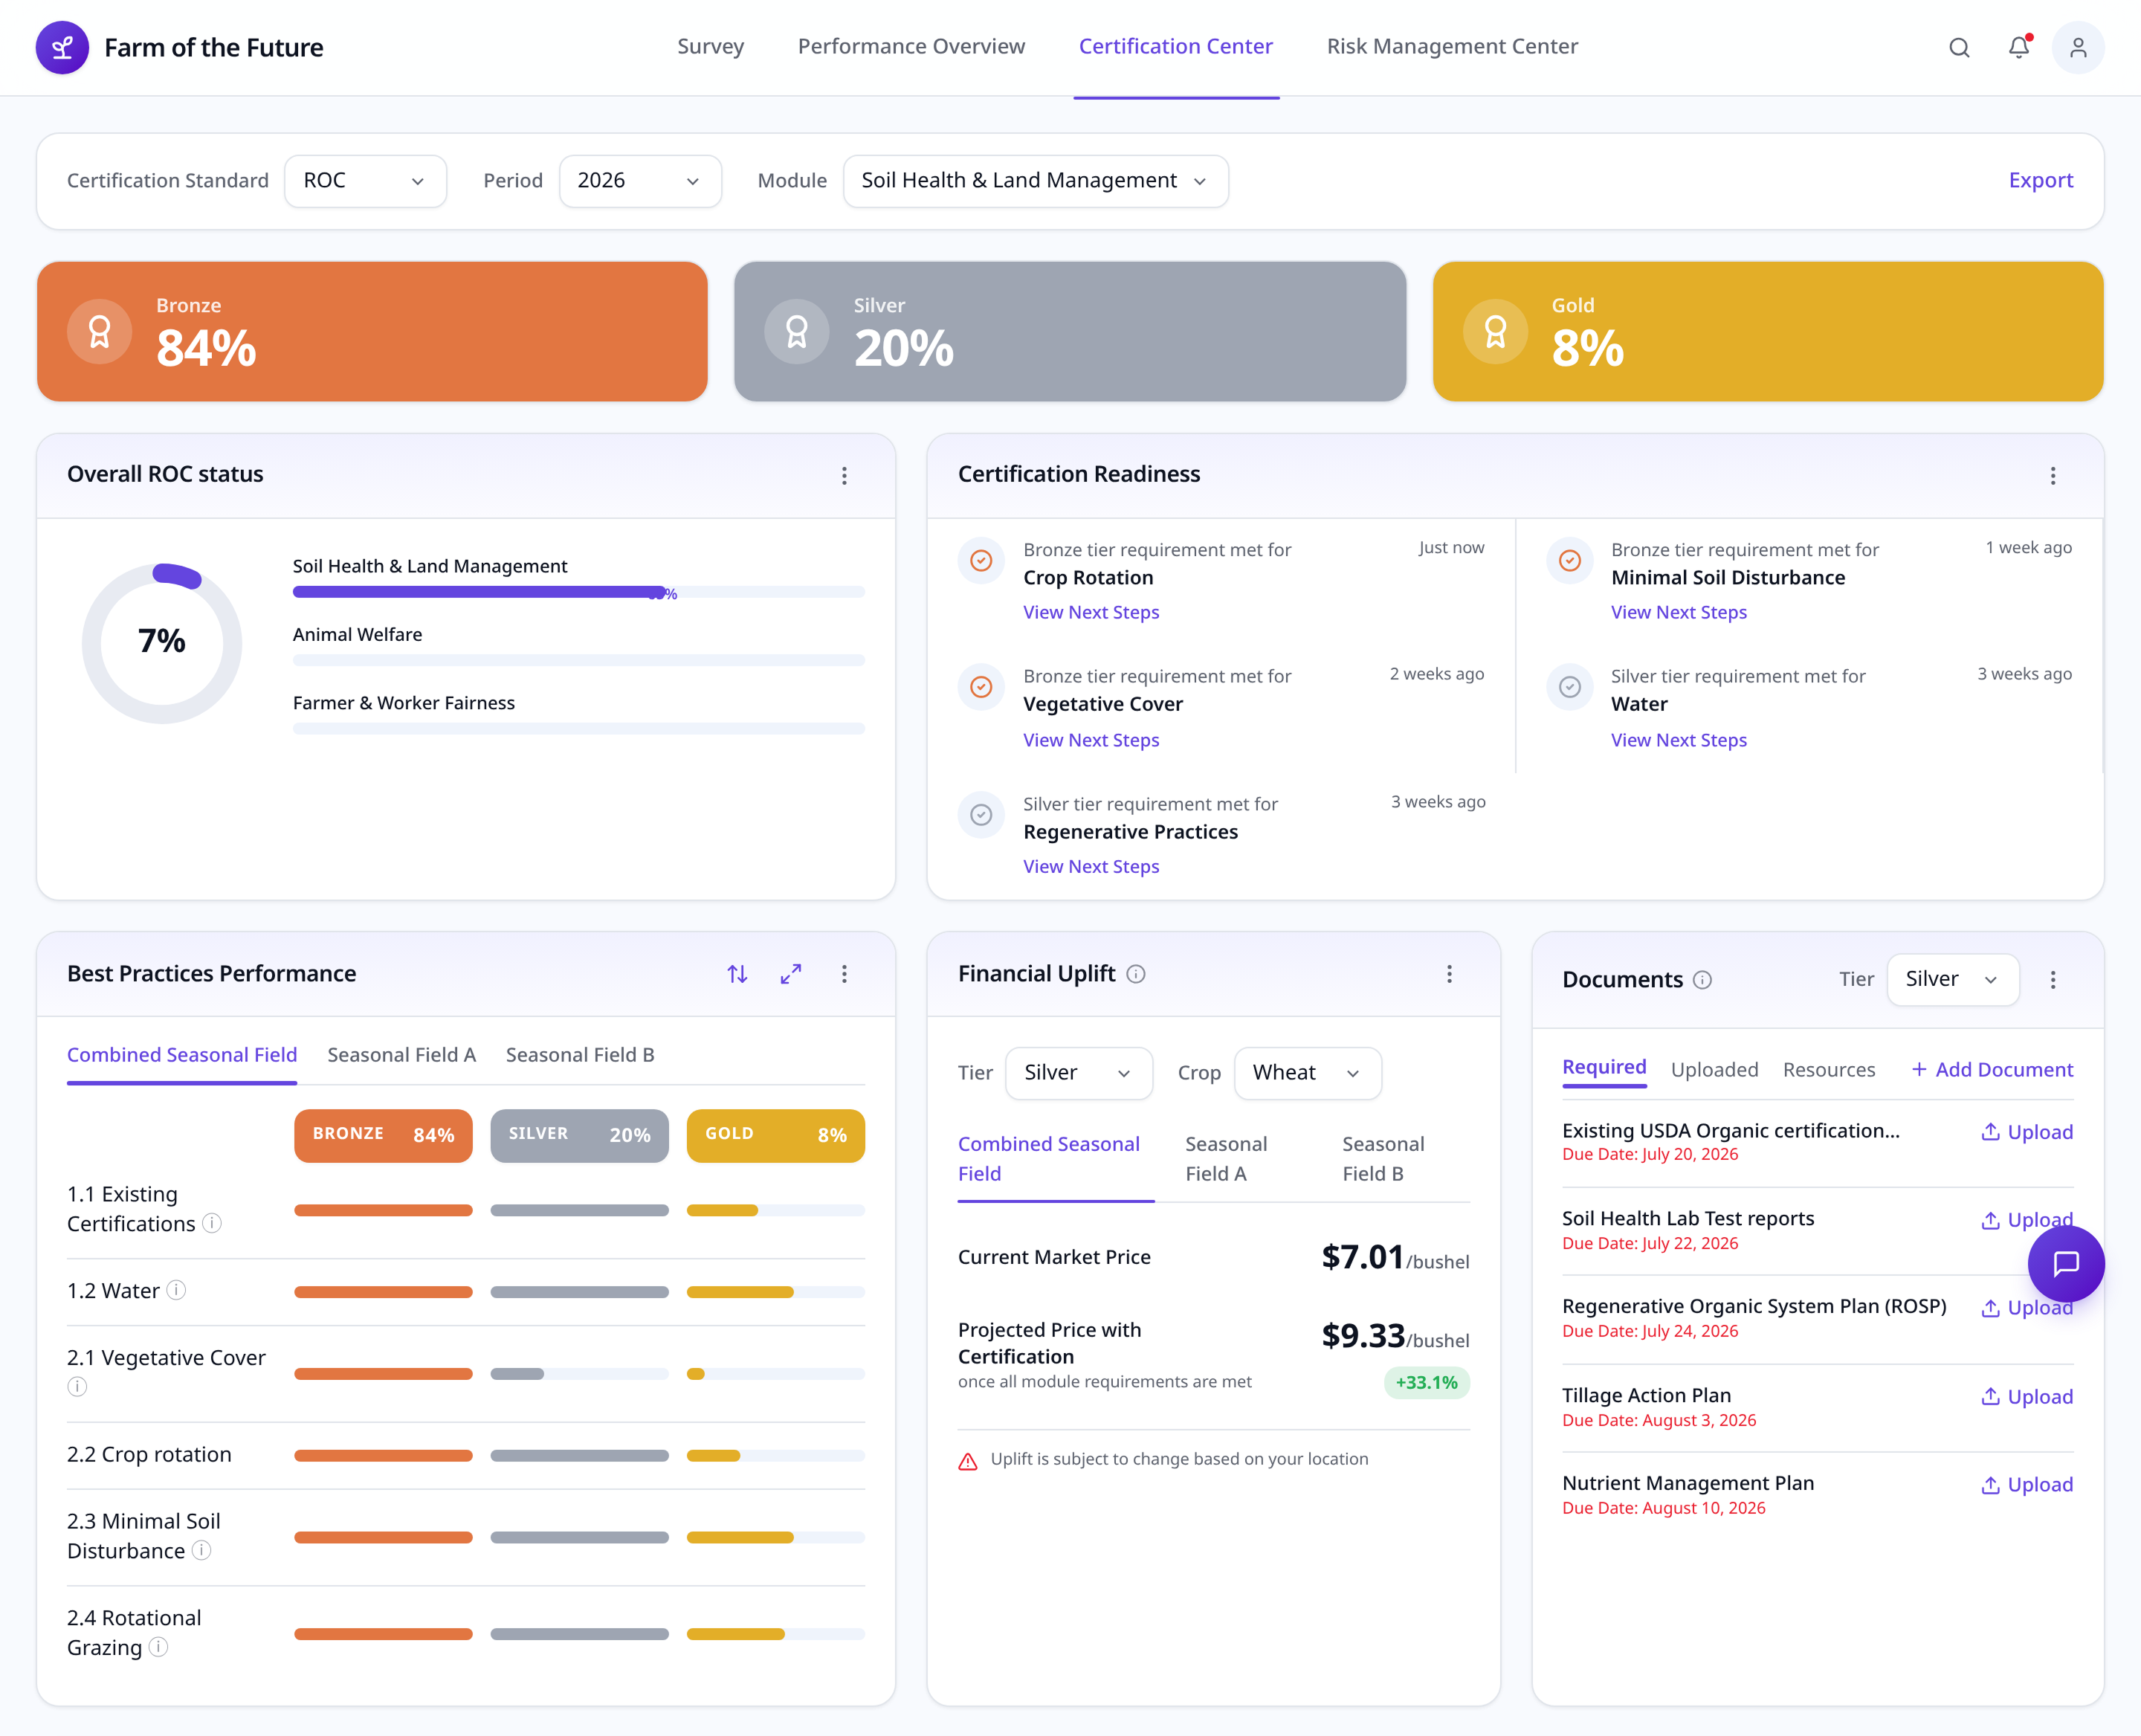
Task: Click info icon next to Documents title
Action: click(x=1702, y=980)
